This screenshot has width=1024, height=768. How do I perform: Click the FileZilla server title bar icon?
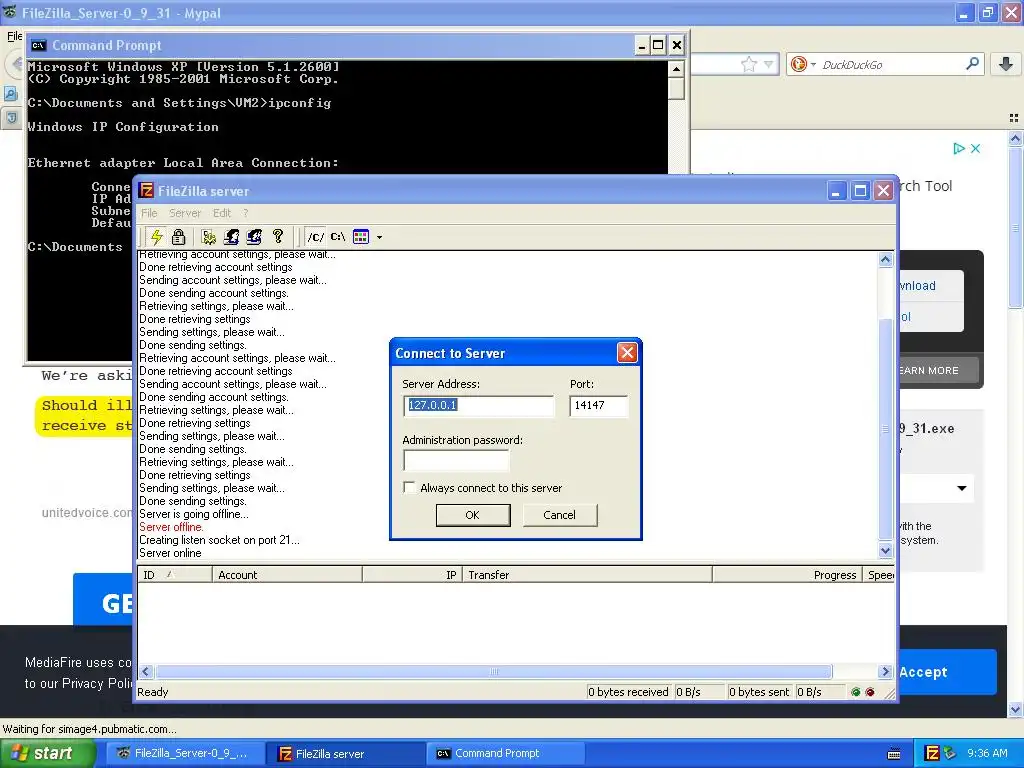coord(147,191)
